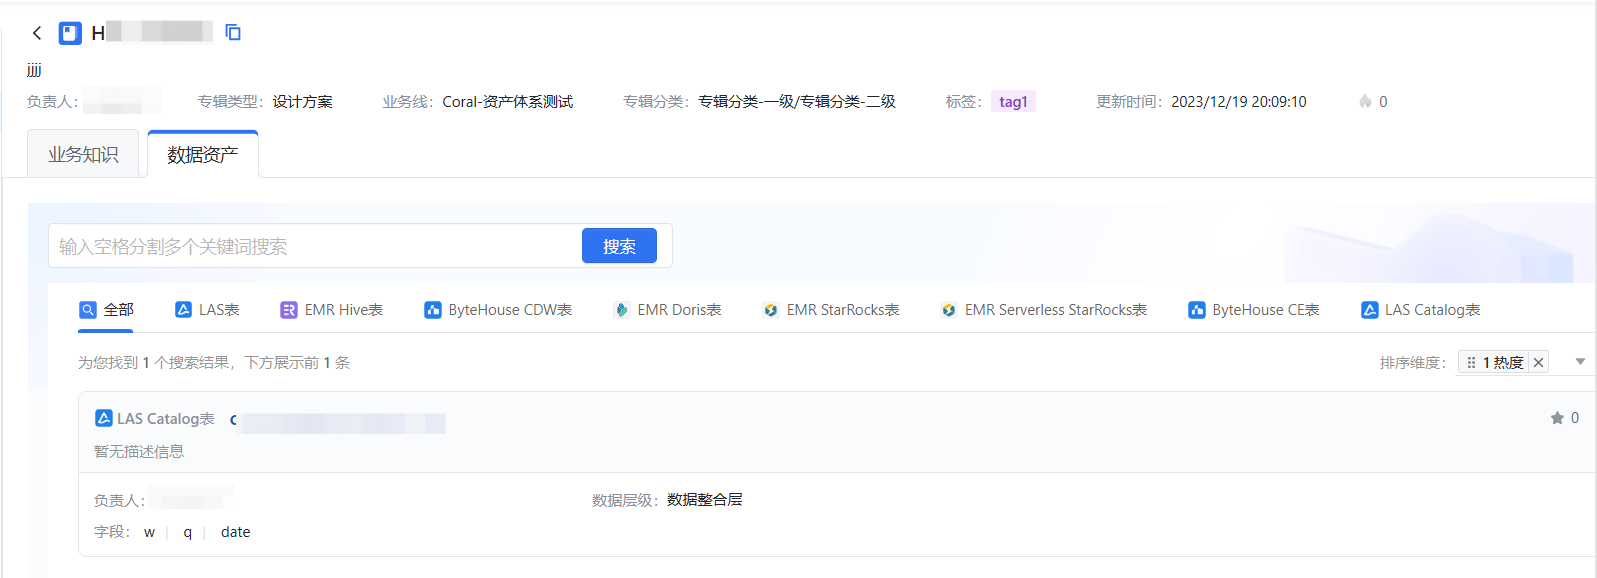Remove the 热度 sort tag
This screenshot has height=578, width=1597.
point(1539,362)
